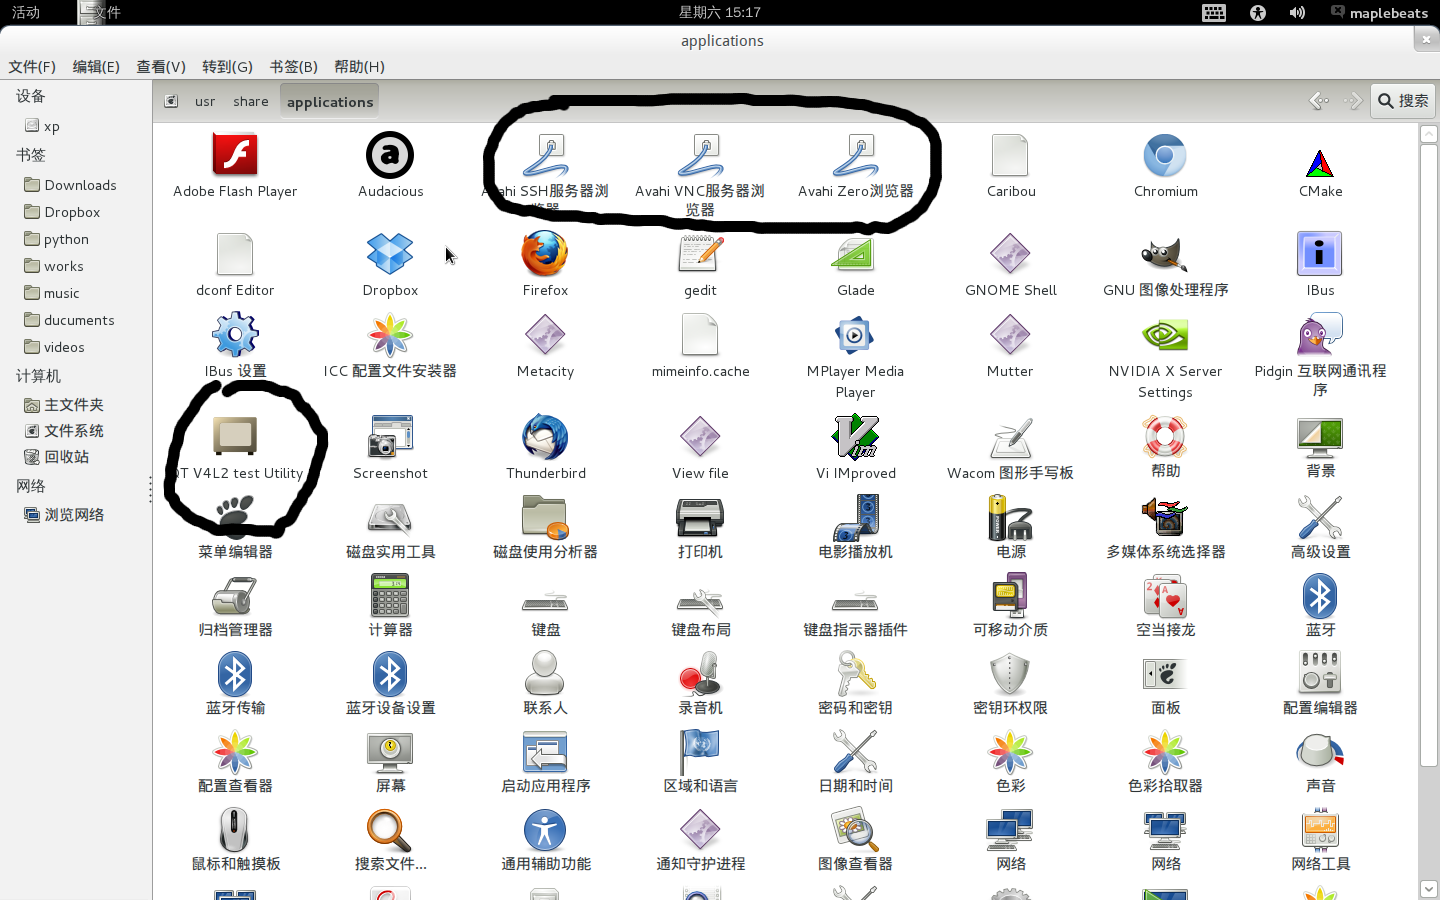Open the 帮助(H) menu
Viewport: 1440px width, 900px height.
tap(359, 67)
